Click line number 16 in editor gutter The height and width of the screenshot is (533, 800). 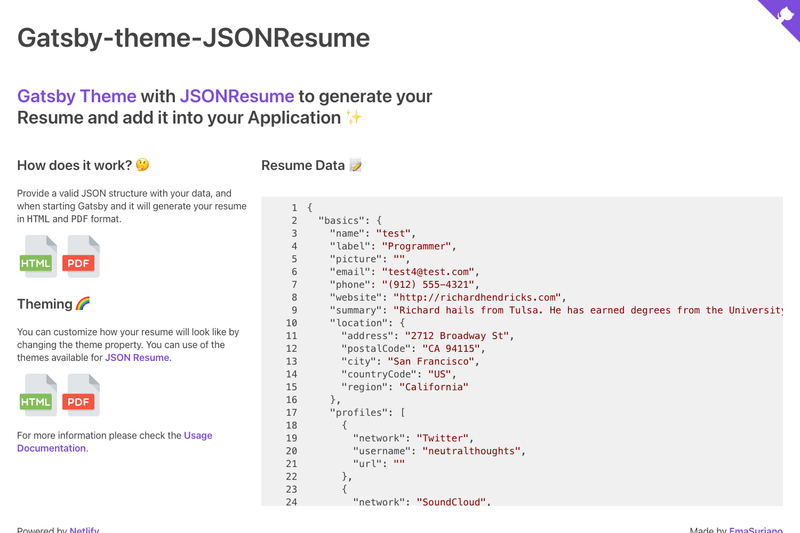pyautogui.click(x=291, y=399)
